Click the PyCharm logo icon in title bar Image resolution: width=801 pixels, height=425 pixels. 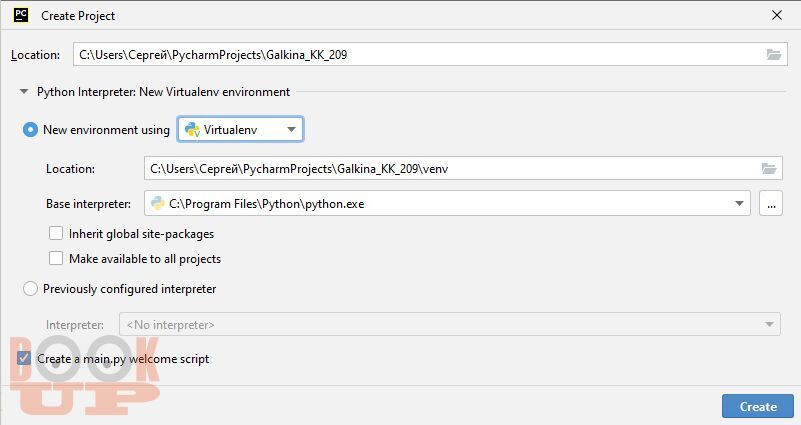pyautogui.click(x=21, y=15)
